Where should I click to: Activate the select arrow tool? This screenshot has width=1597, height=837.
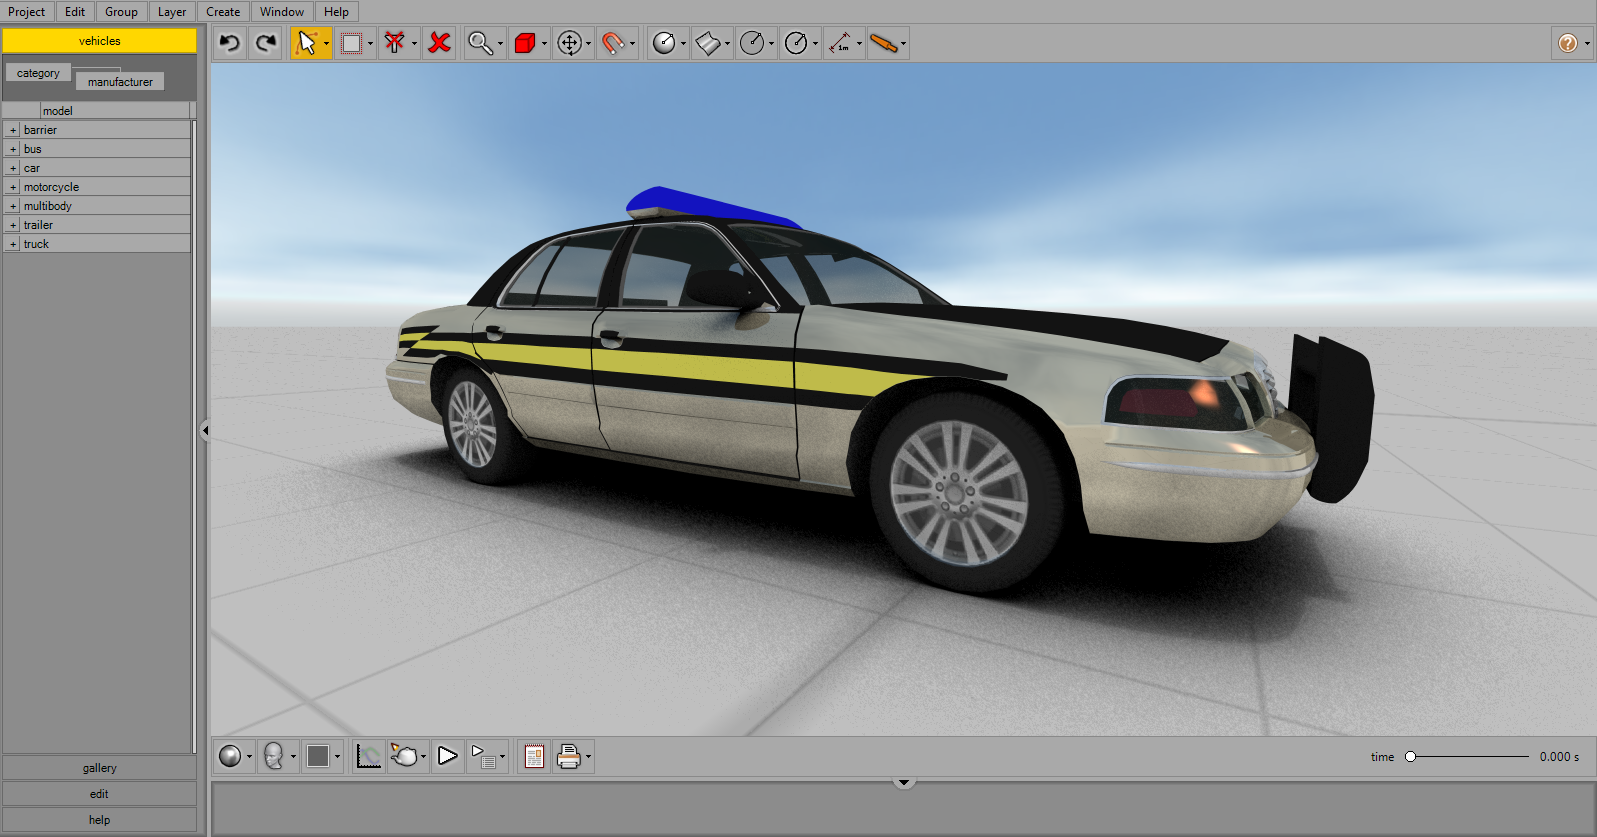pyautogui.click(x=307, y=43)
